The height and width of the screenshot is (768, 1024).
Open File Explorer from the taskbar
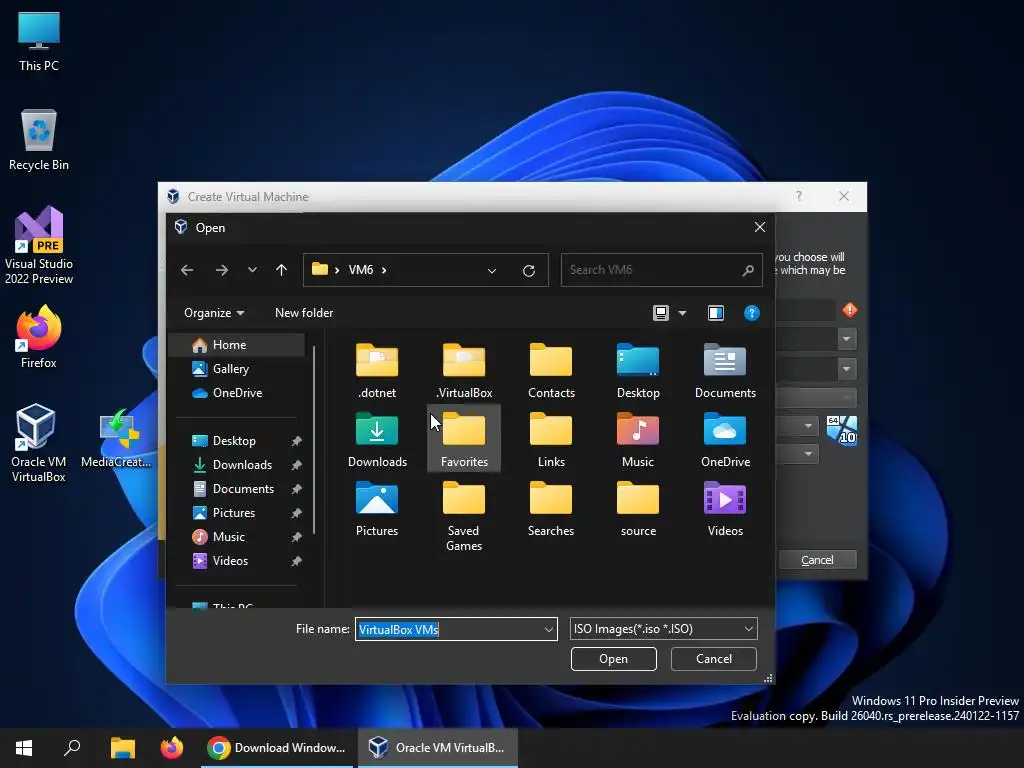click(122, 748)
